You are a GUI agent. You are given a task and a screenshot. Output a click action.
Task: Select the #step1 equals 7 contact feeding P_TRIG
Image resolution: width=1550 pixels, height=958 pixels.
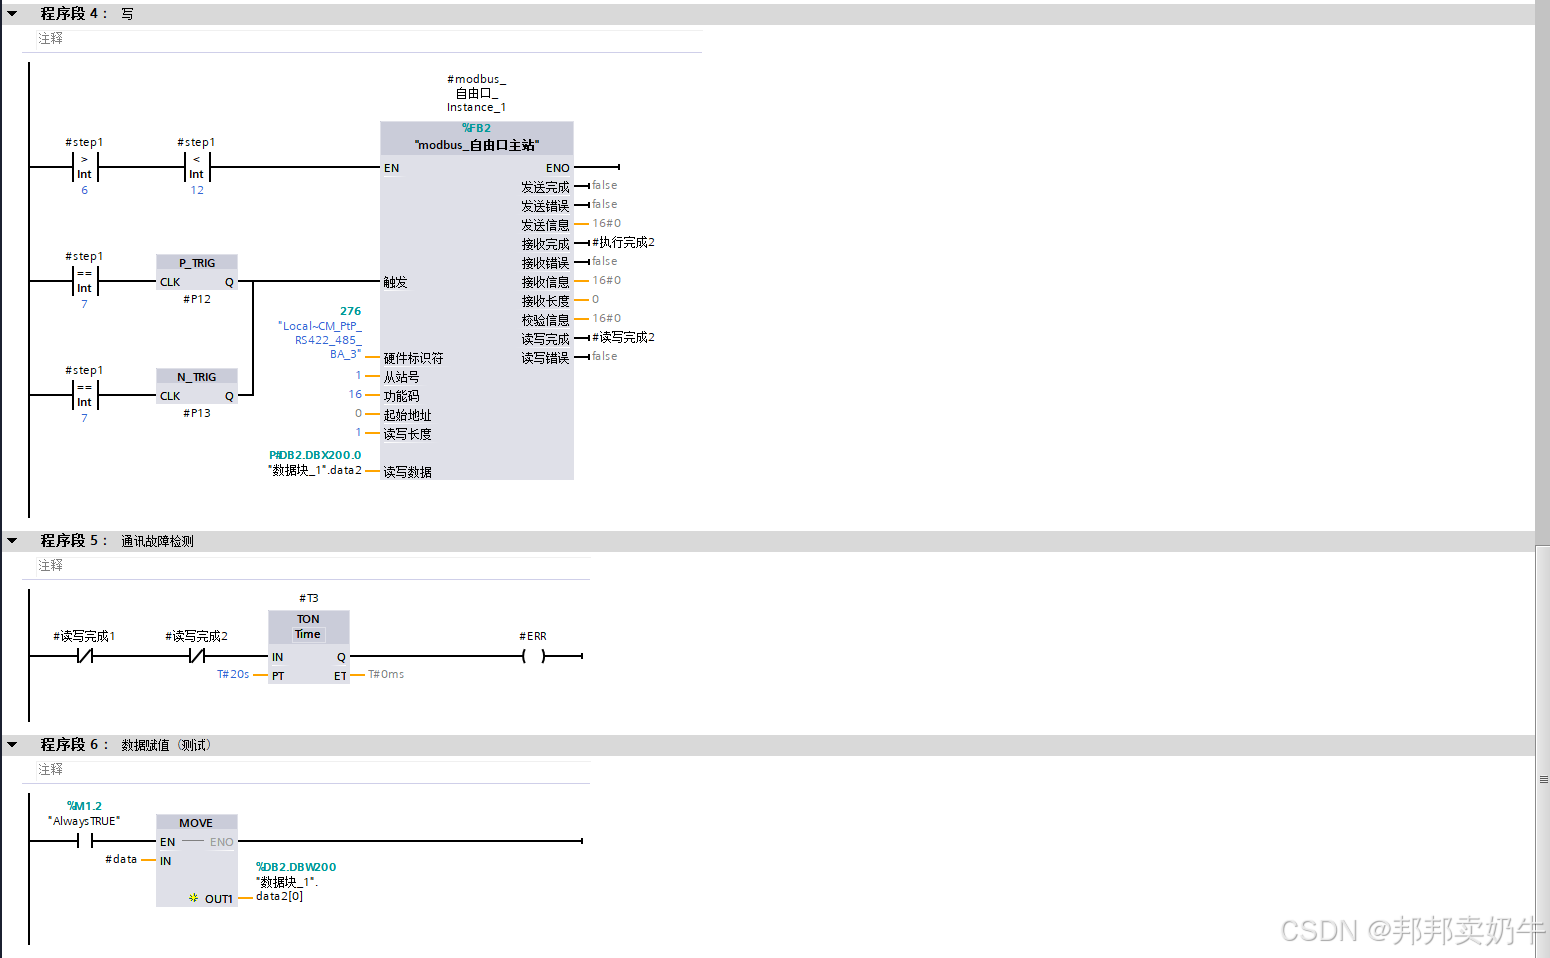[84, 281]
